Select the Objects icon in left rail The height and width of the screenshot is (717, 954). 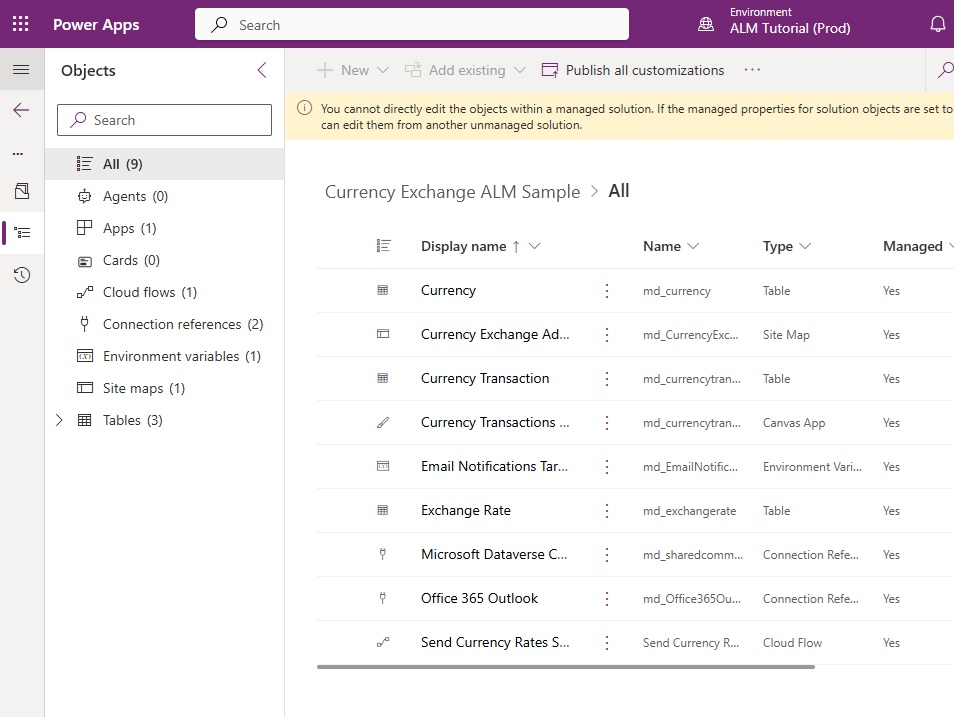[x=22, y=233]
